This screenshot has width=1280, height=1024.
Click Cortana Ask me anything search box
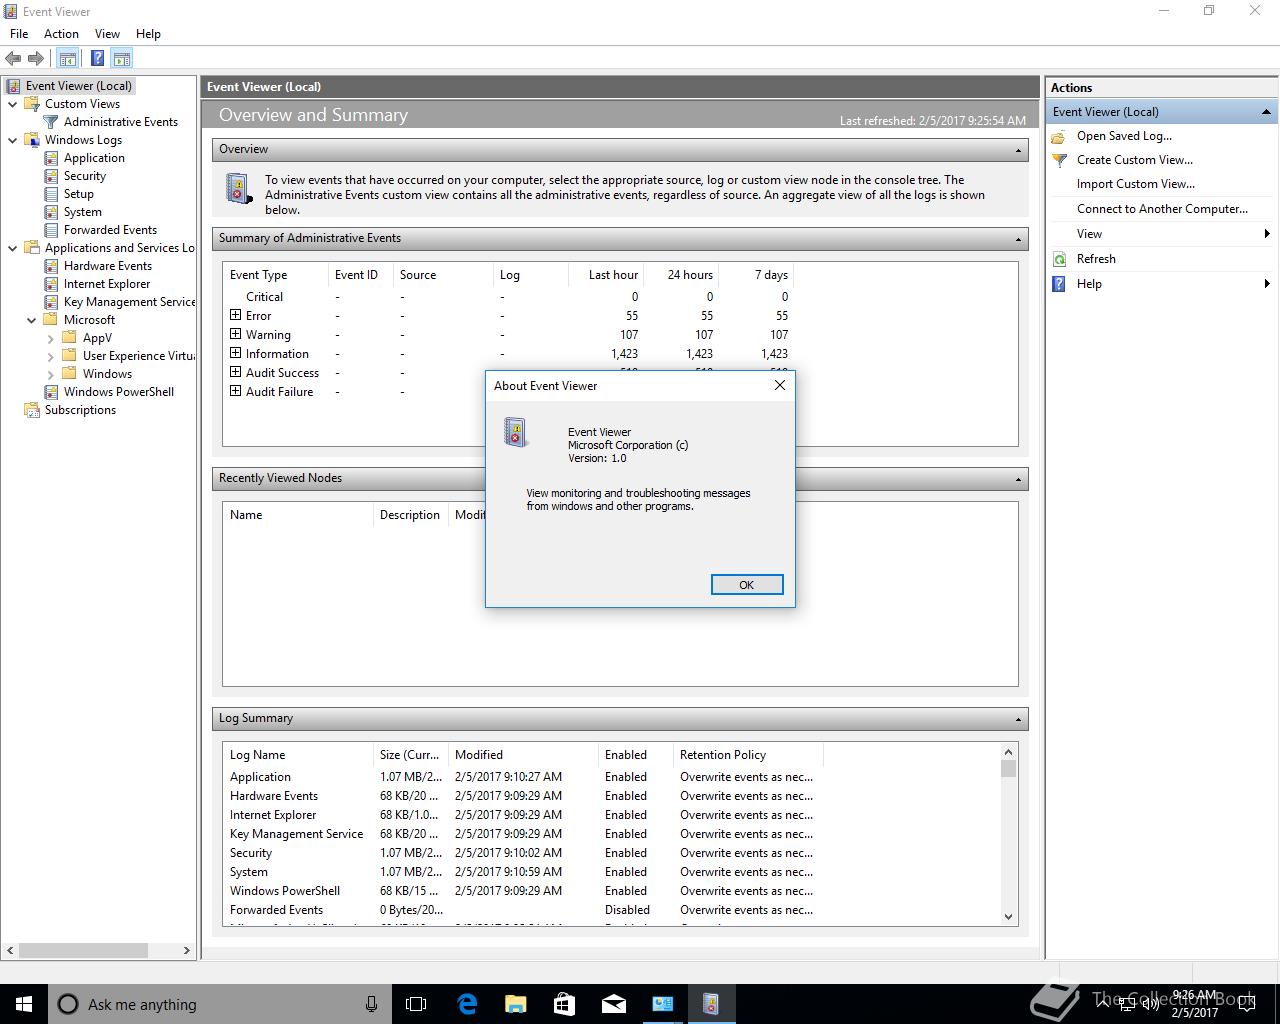pos(220,1004)
